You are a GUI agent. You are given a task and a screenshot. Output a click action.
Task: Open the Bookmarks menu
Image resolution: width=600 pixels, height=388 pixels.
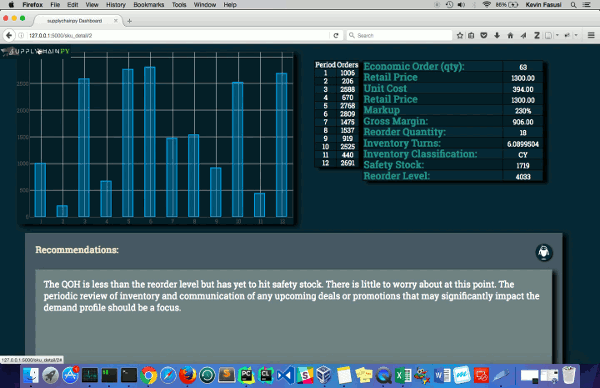tap(148, 5)
